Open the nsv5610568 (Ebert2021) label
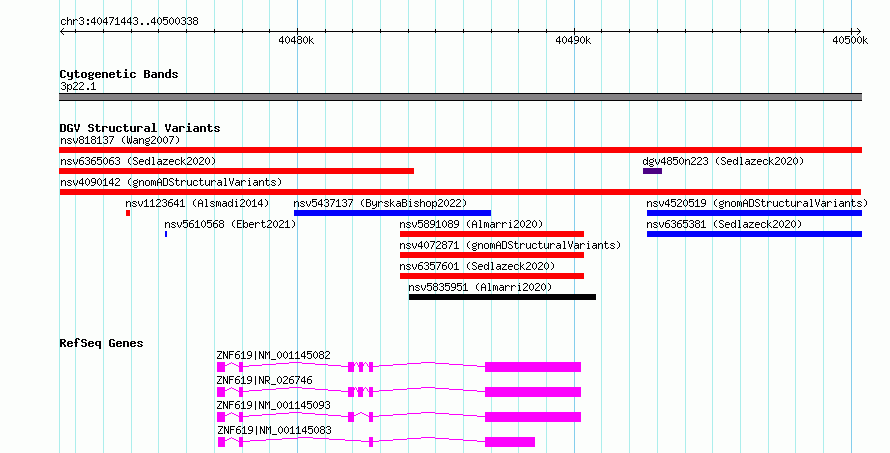The image size is (890, 453). click(x=230, y=224)
